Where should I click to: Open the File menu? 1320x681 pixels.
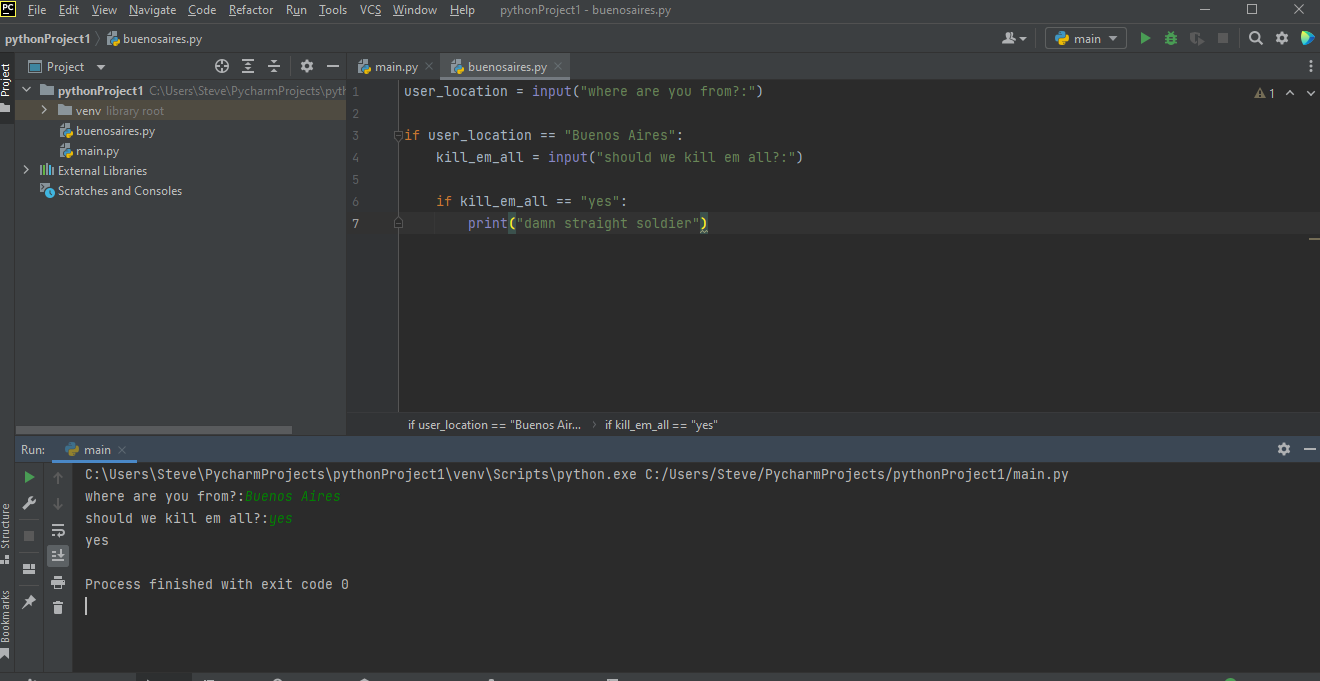click(37, 10)
